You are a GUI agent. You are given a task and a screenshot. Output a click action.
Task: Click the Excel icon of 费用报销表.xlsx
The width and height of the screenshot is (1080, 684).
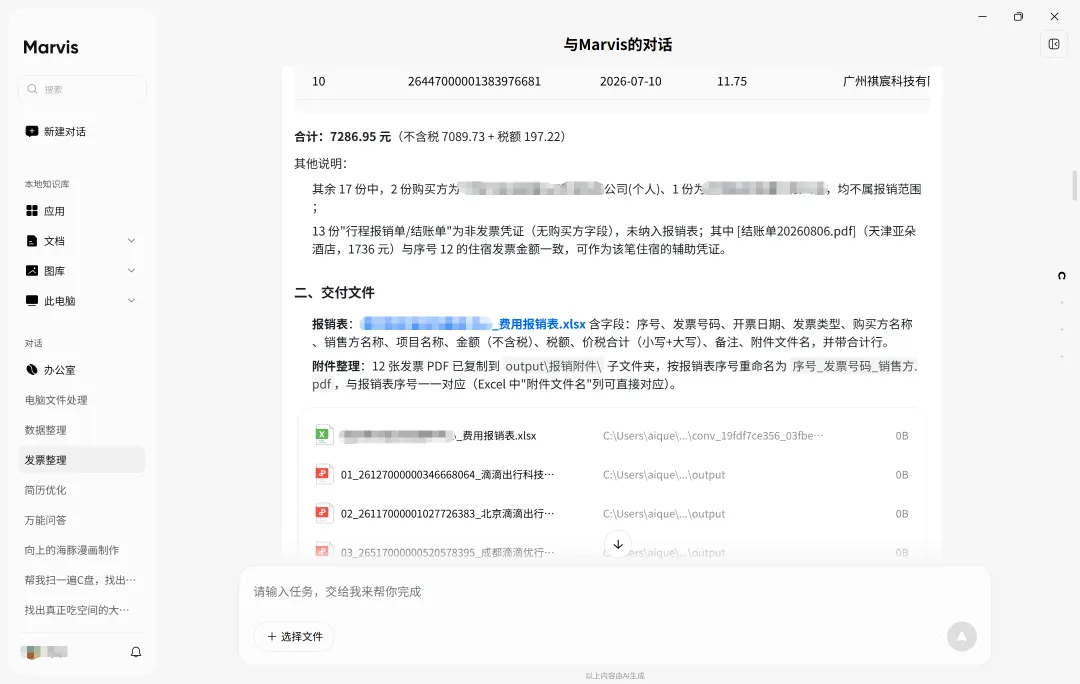pyautogui.click(x=324, y=435)
